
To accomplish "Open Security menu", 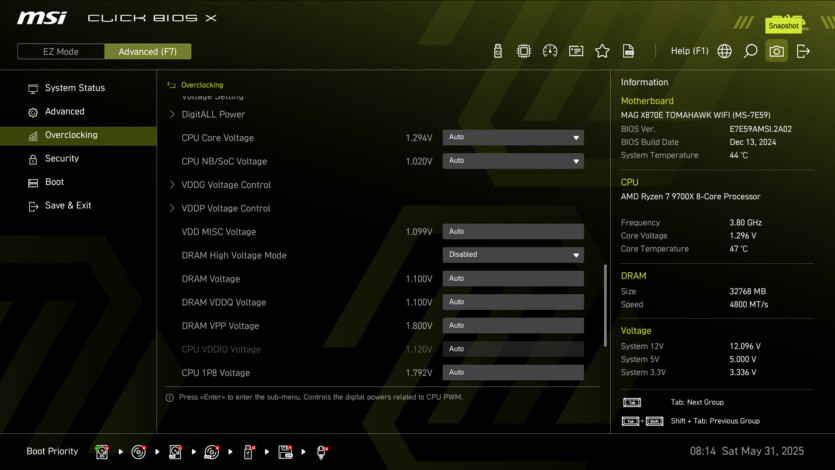I will pos(78,158).
